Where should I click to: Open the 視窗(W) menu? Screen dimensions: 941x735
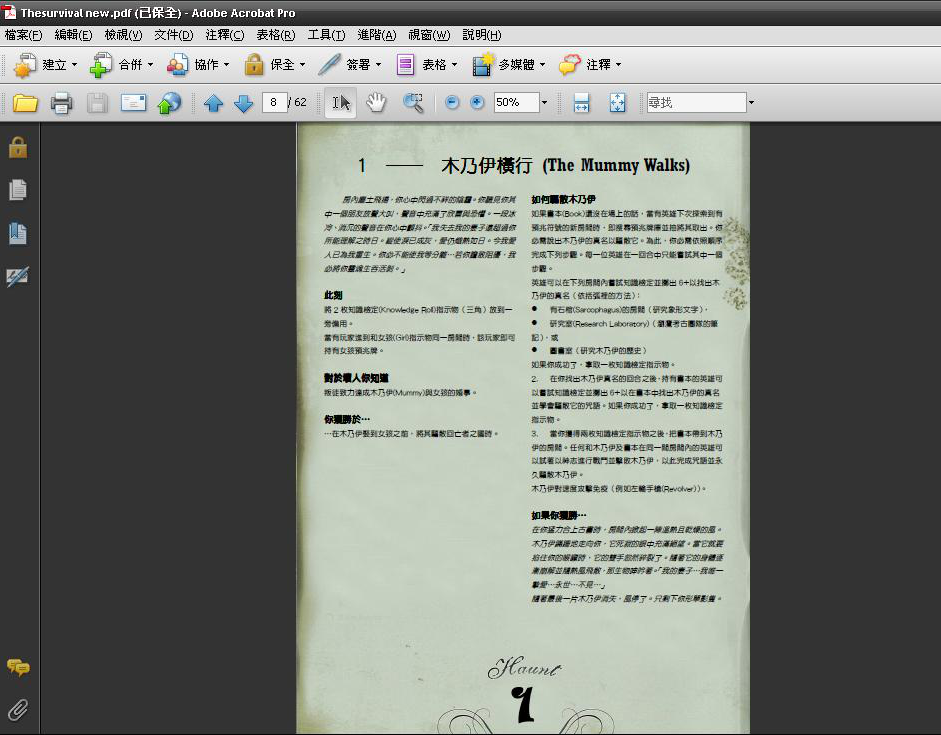[429, 35]
